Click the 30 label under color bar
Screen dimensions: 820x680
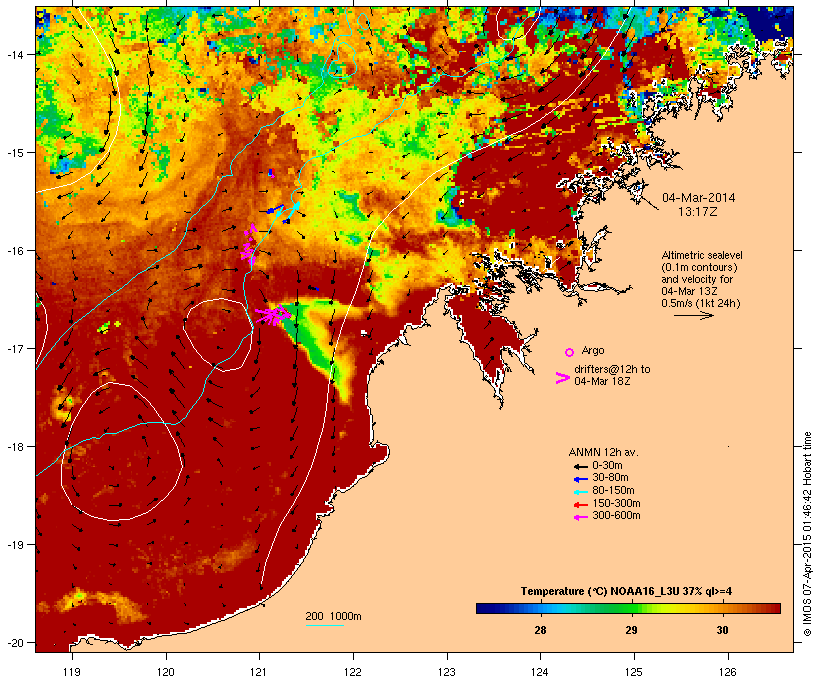722,630
